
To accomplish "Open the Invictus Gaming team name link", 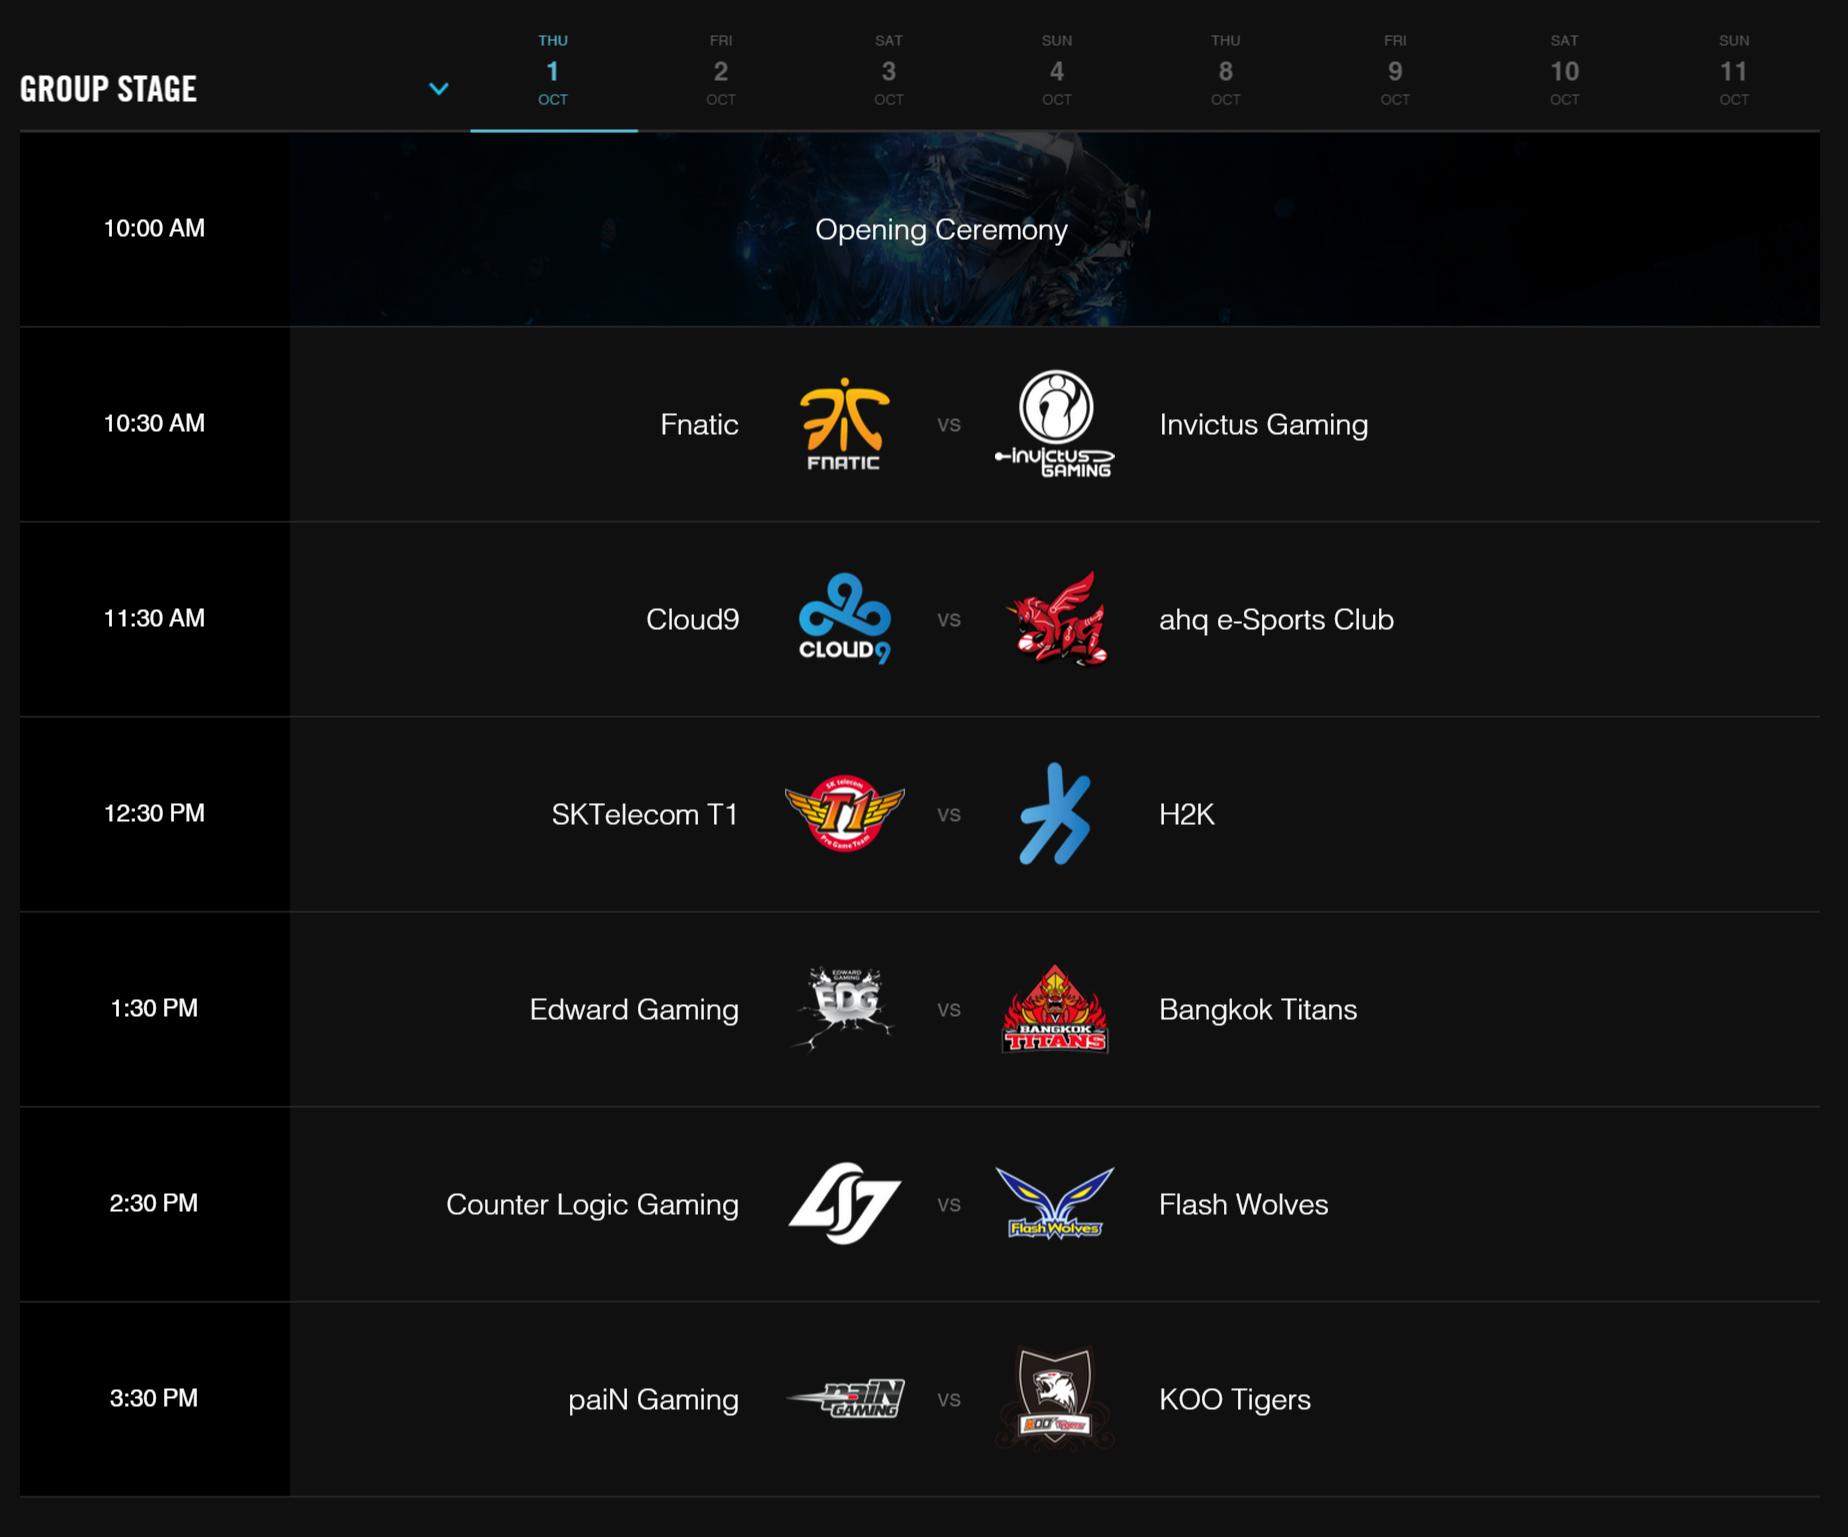I will point(1263,424).
